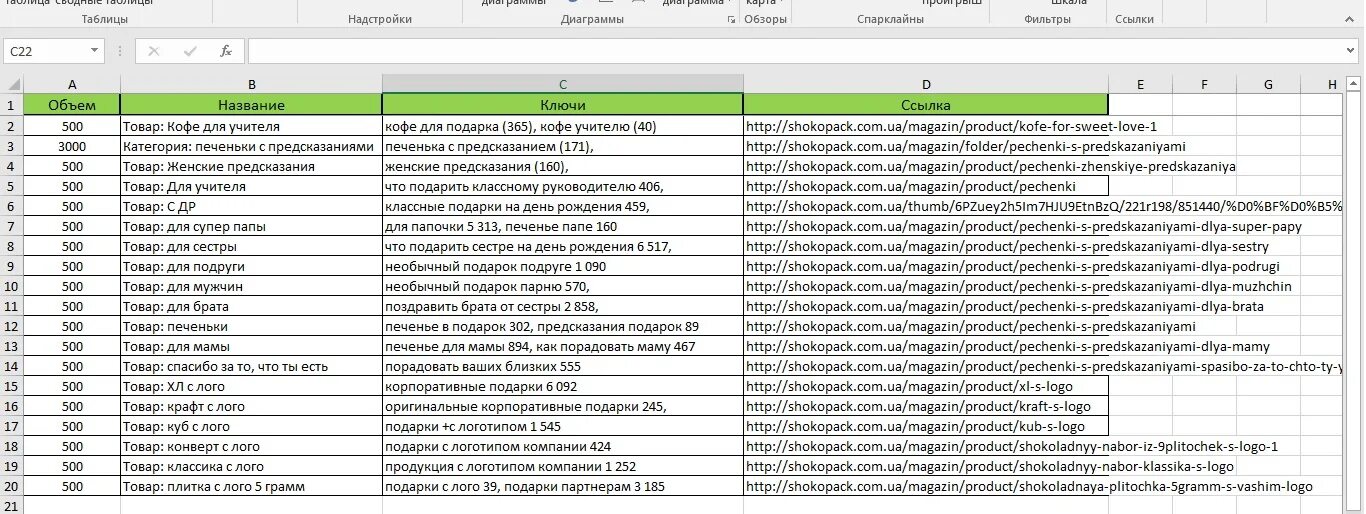Select column E header
Viewport: 1366px width, 514px height.
pyautogui.click(x=1141, y=85)
